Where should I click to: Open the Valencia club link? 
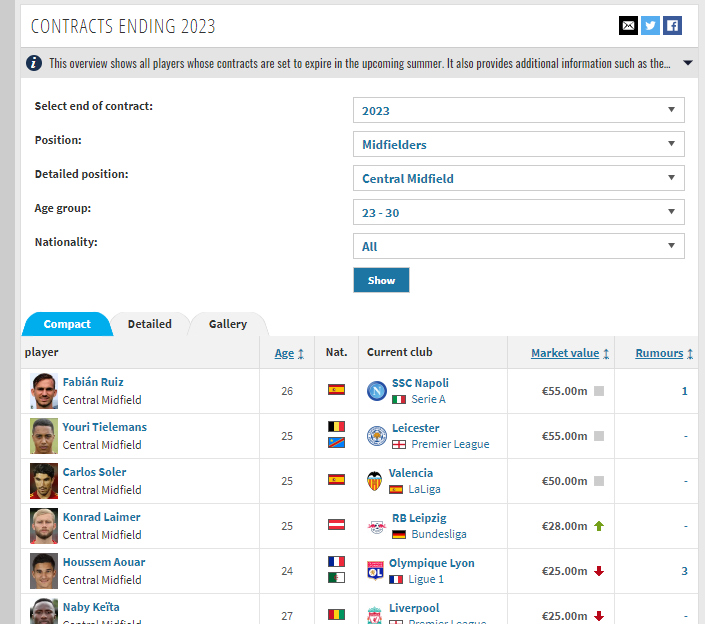click(411, 473)
